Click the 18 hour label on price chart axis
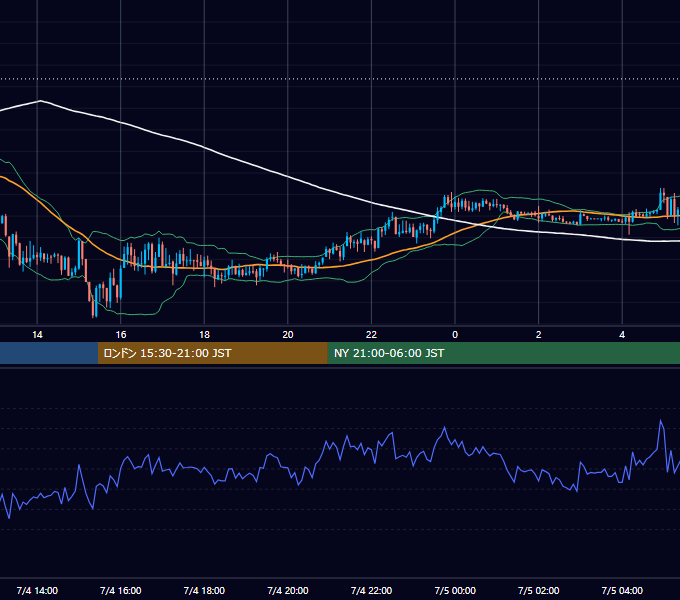Screen dimensions: 680x600 (204, 335)
